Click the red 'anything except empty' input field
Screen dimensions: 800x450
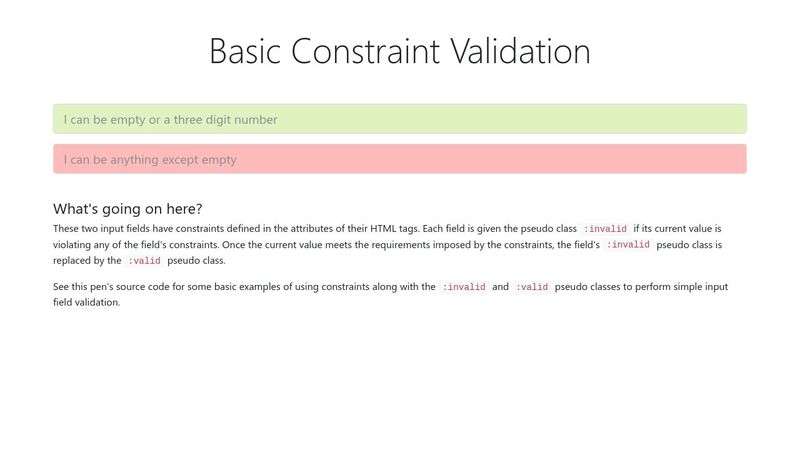[x=399, y=159]
